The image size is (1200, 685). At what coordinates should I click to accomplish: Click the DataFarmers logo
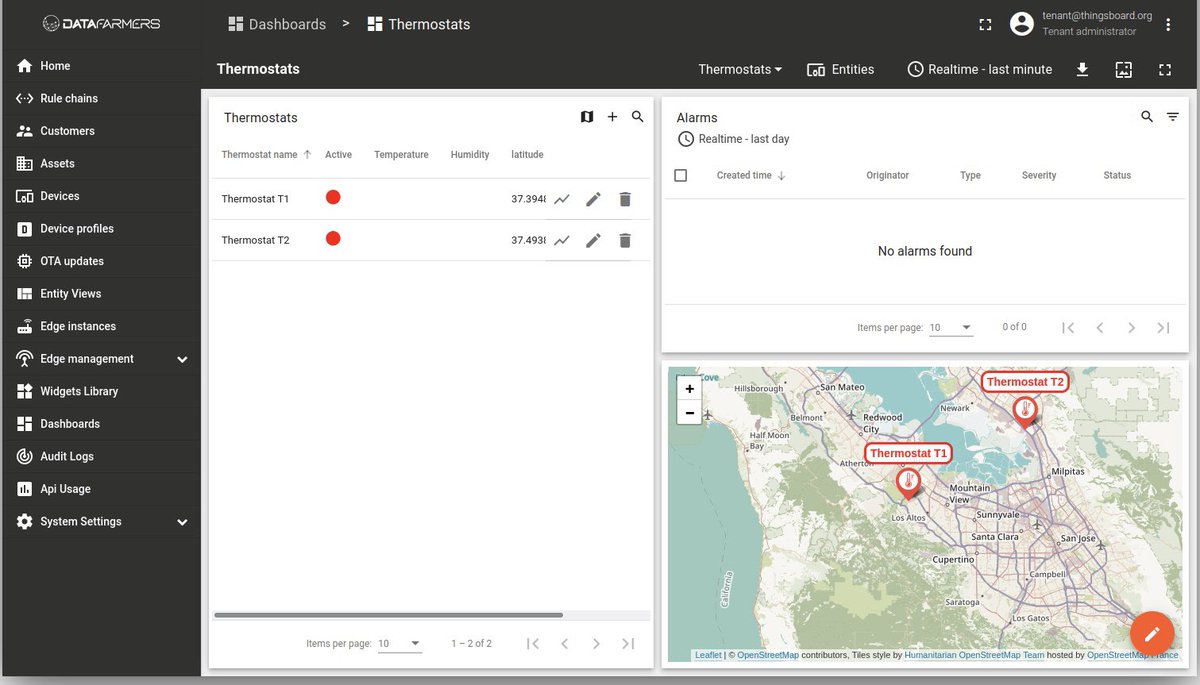[x=101, y=23]
